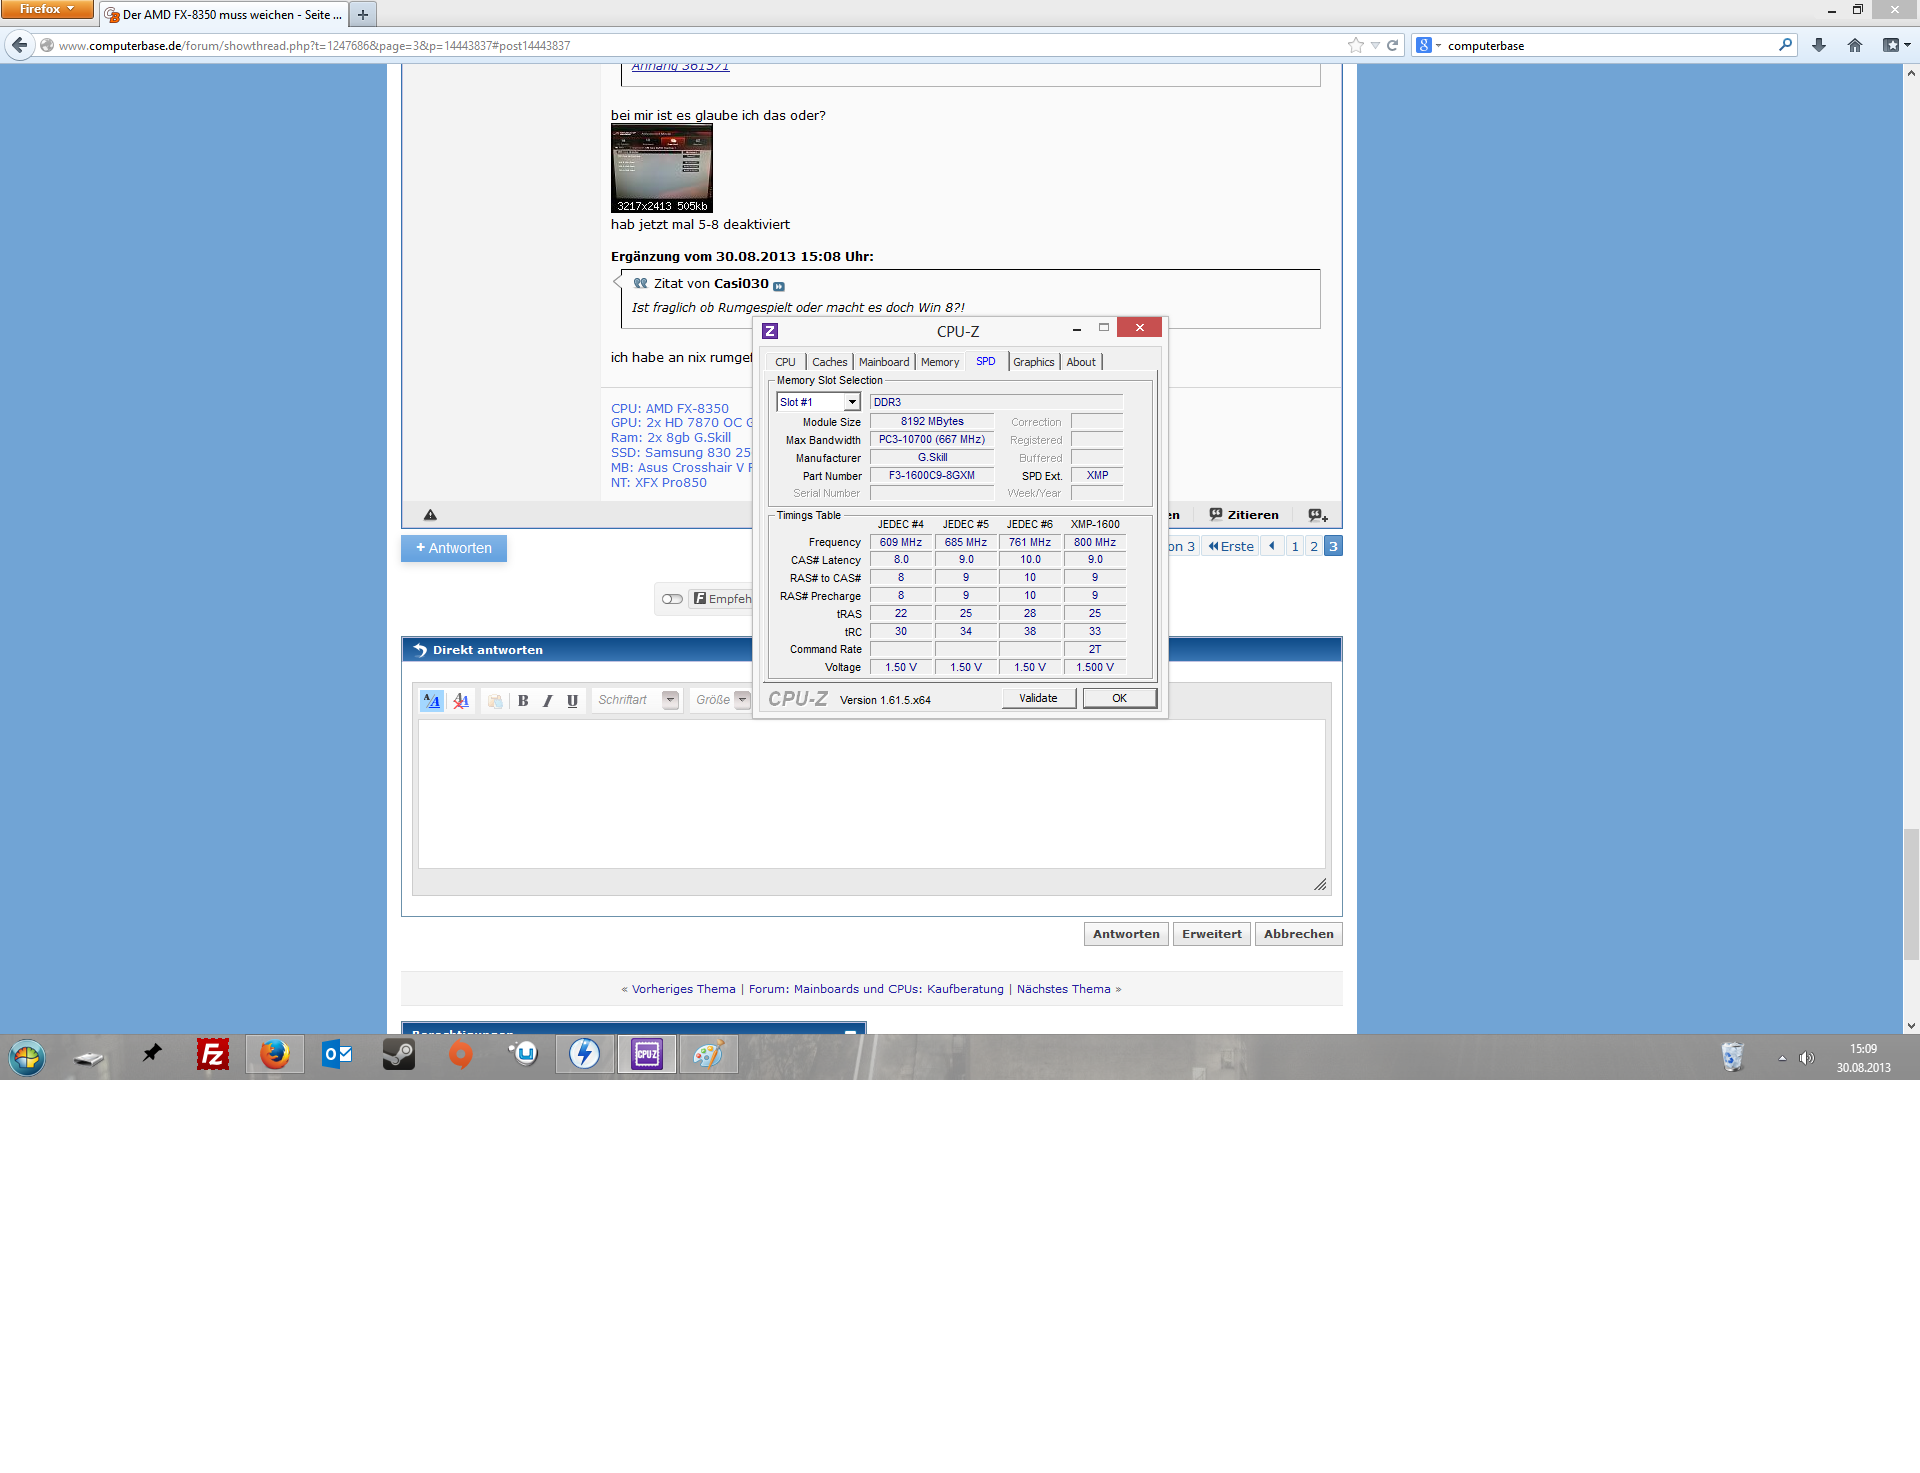Click the Firefox home icon
Screen dimensions: 1920x1473
1855,45
